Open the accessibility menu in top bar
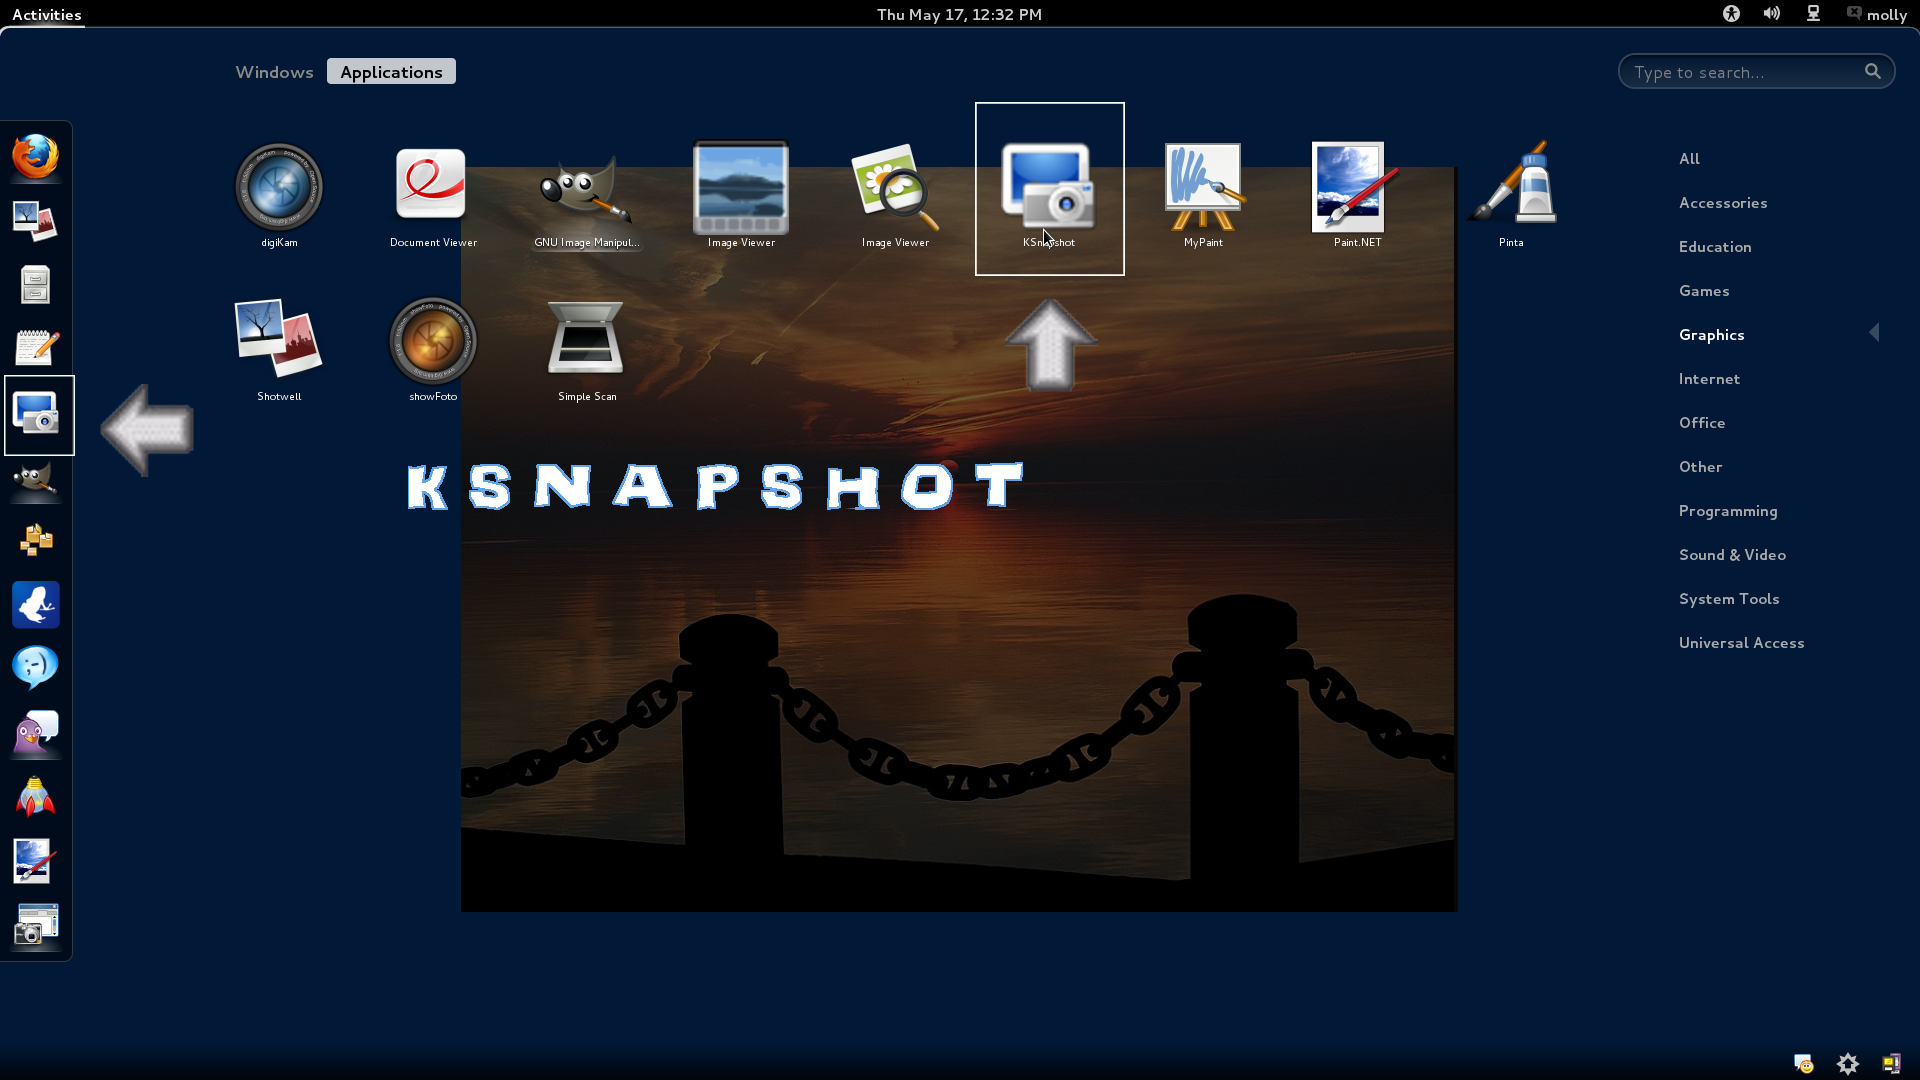Image resolution: width=1920 pixels, height=1080 pixels. pyautogui.click(x=1731, y=13)
